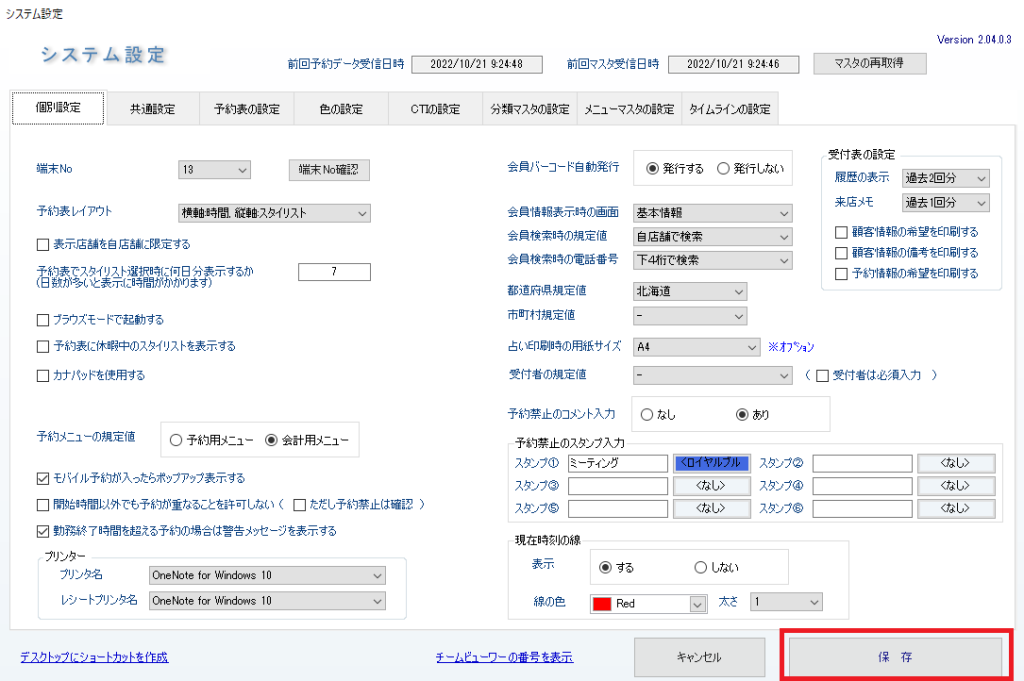Image resolution: width=1024 pixels, height=681 pixels.
Task: Check the ブラウズモードで起動する option
Action: pyautogui.click(x=43, y=320)
